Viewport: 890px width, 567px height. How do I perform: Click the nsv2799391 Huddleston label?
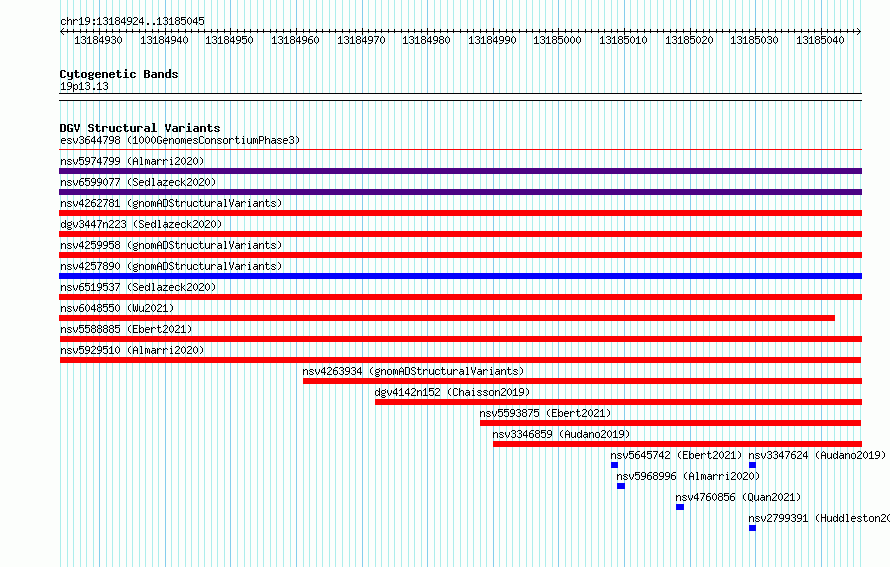[819, 518]
